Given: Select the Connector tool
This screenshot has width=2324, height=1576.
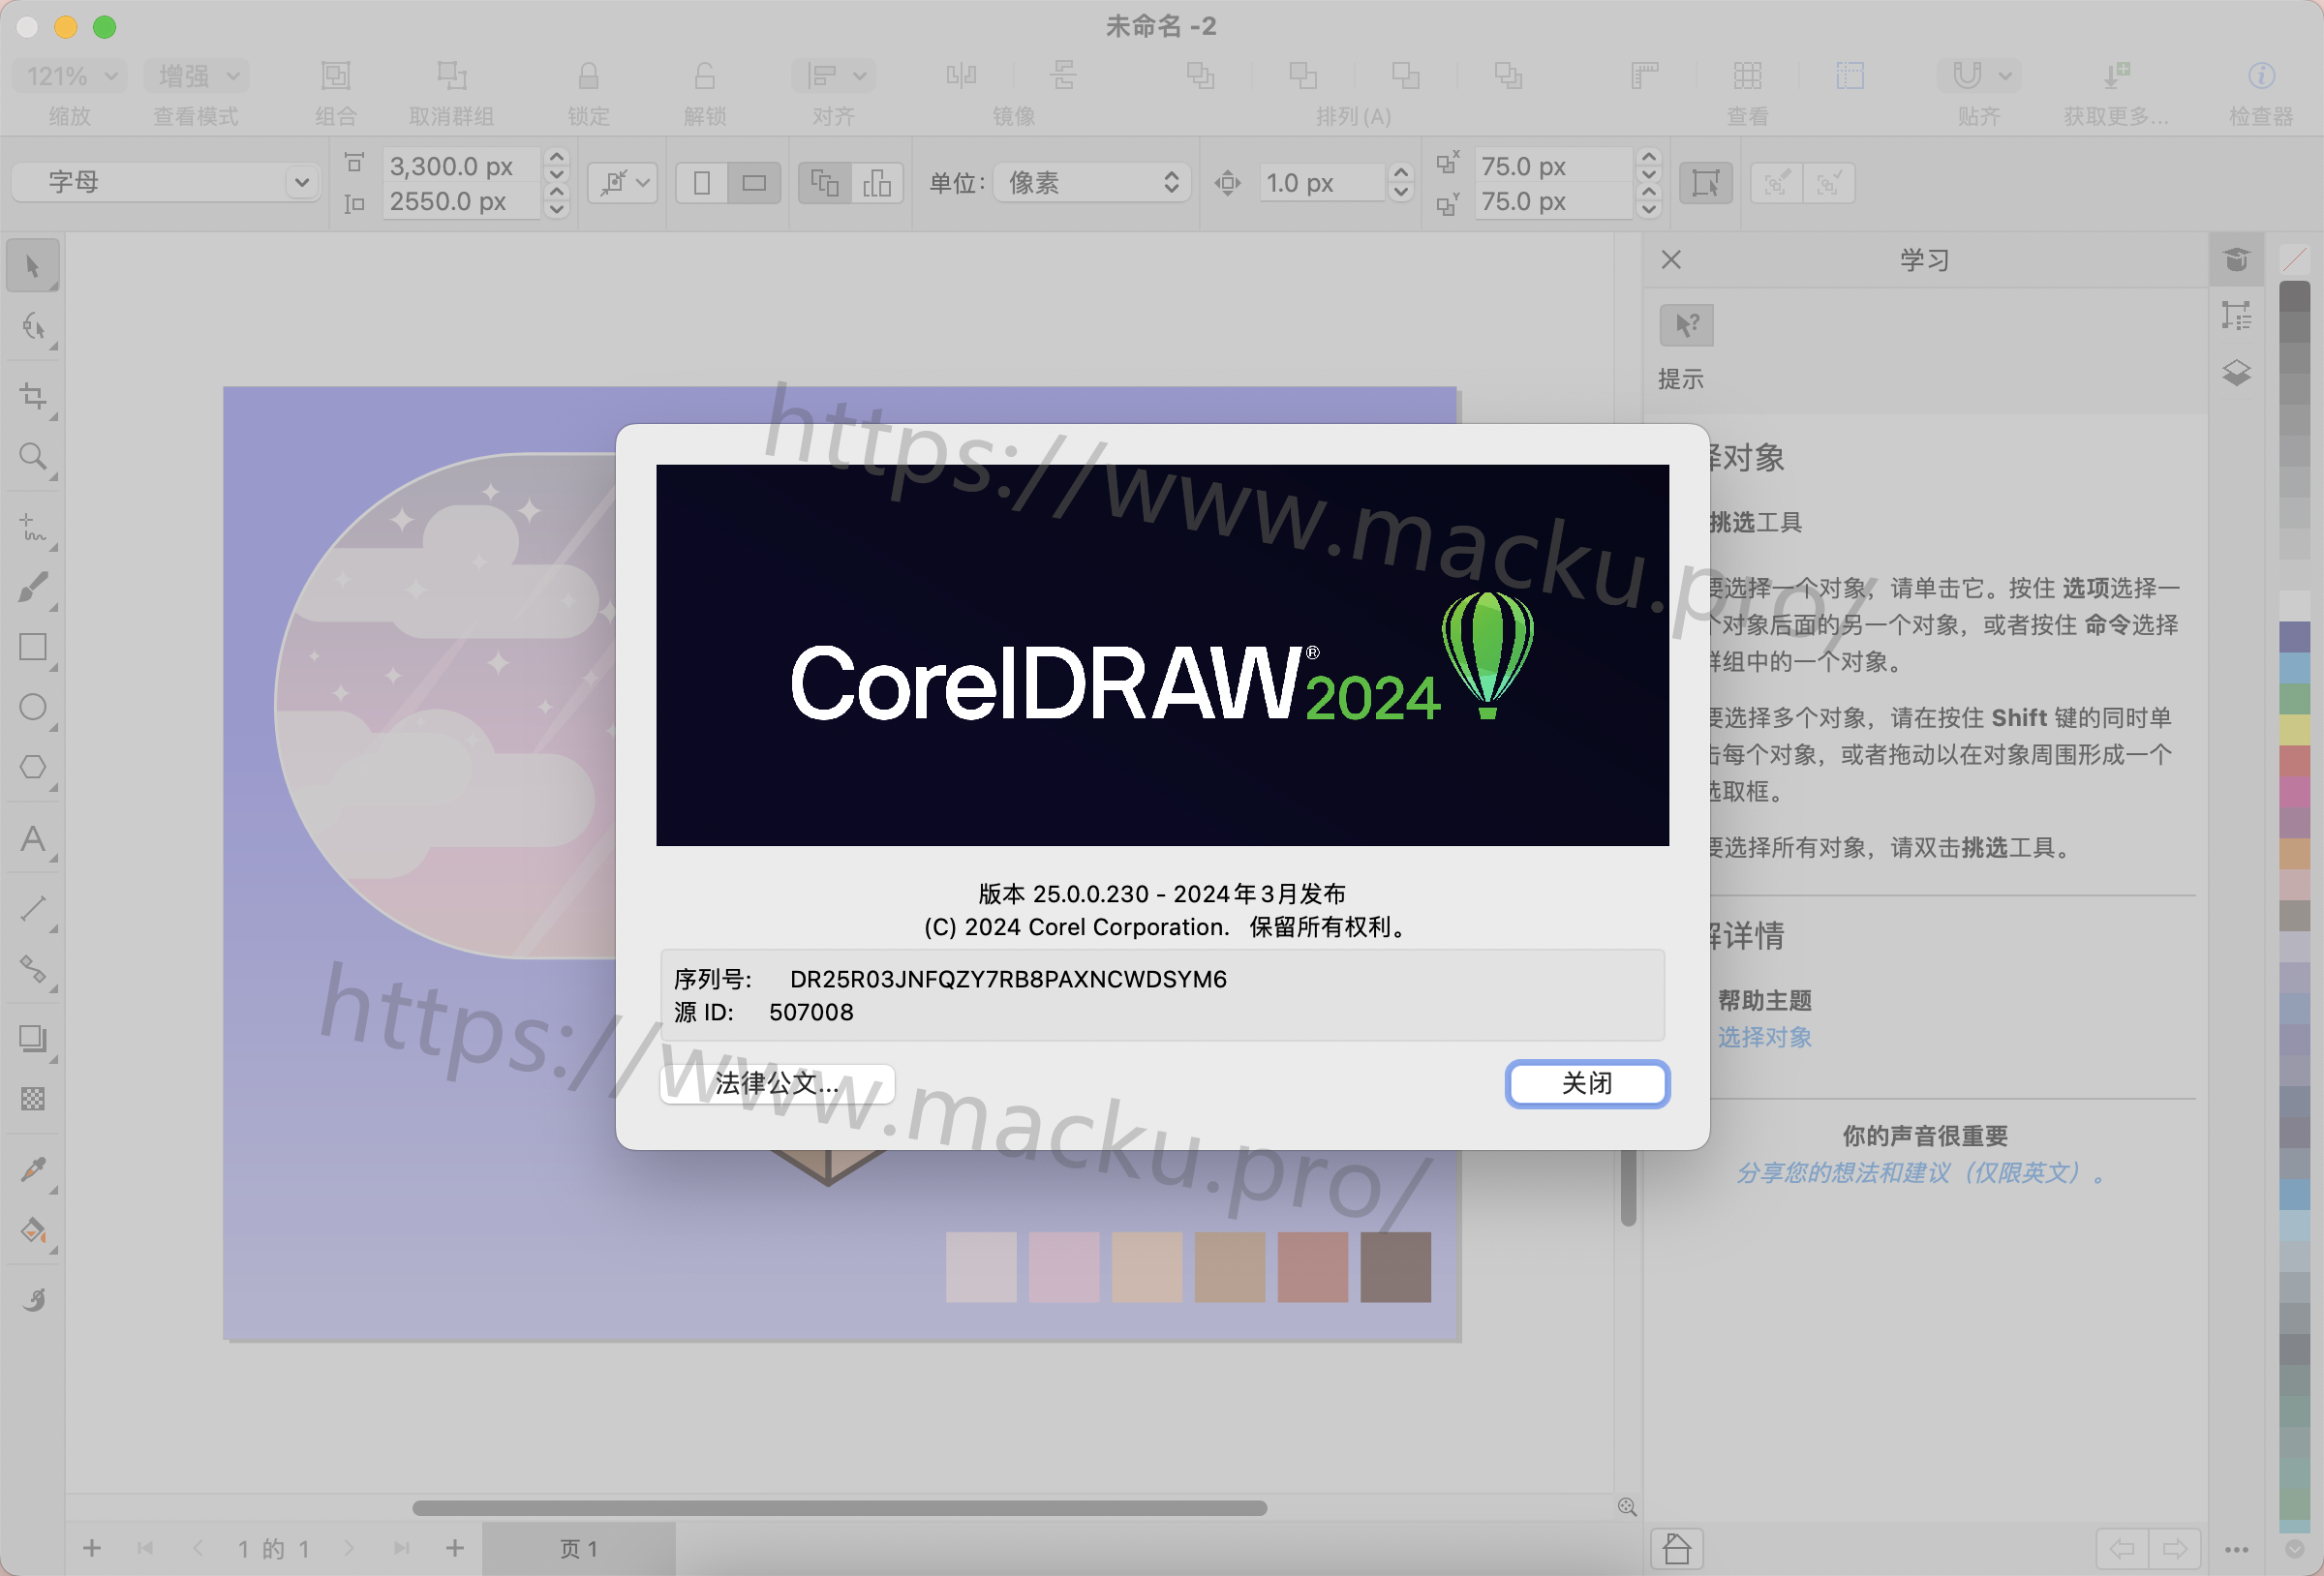Looking at the screenshot, I should tap(33, 968).
